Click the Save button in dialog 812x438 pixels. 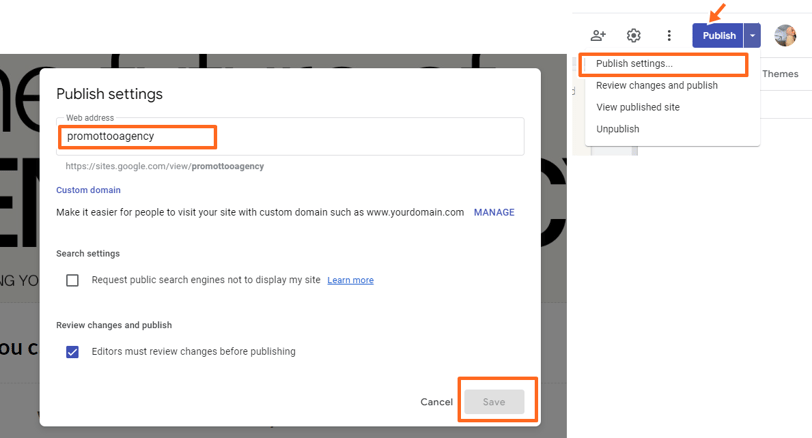(x=494, y=402)
